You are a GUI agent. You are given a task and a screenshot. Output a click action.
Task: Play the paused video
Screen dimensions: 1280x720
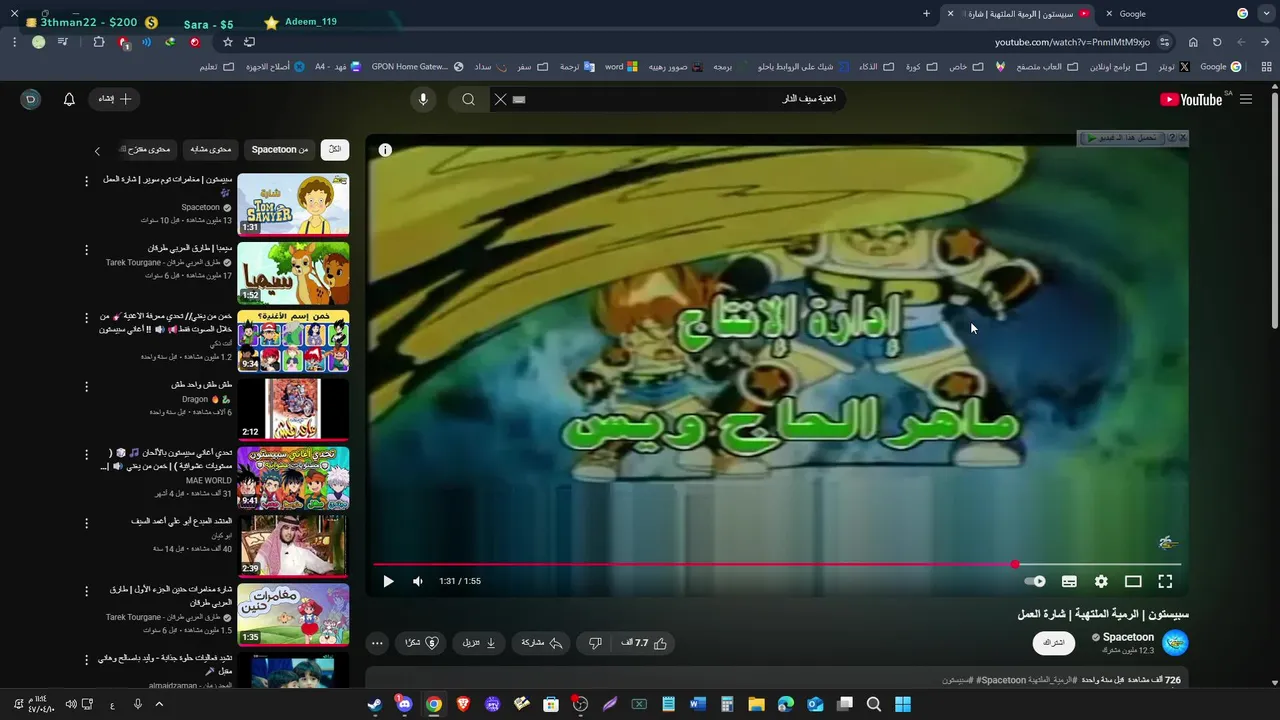tap(389, 581)
